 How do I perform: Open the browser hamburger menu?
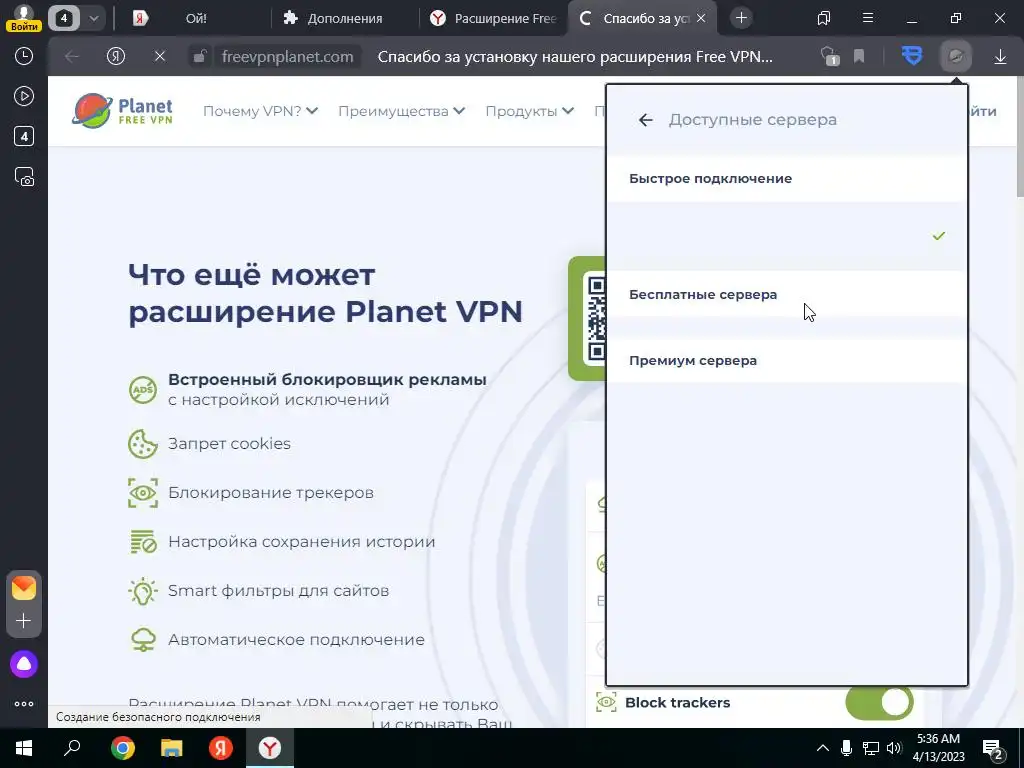coord(868,18)
